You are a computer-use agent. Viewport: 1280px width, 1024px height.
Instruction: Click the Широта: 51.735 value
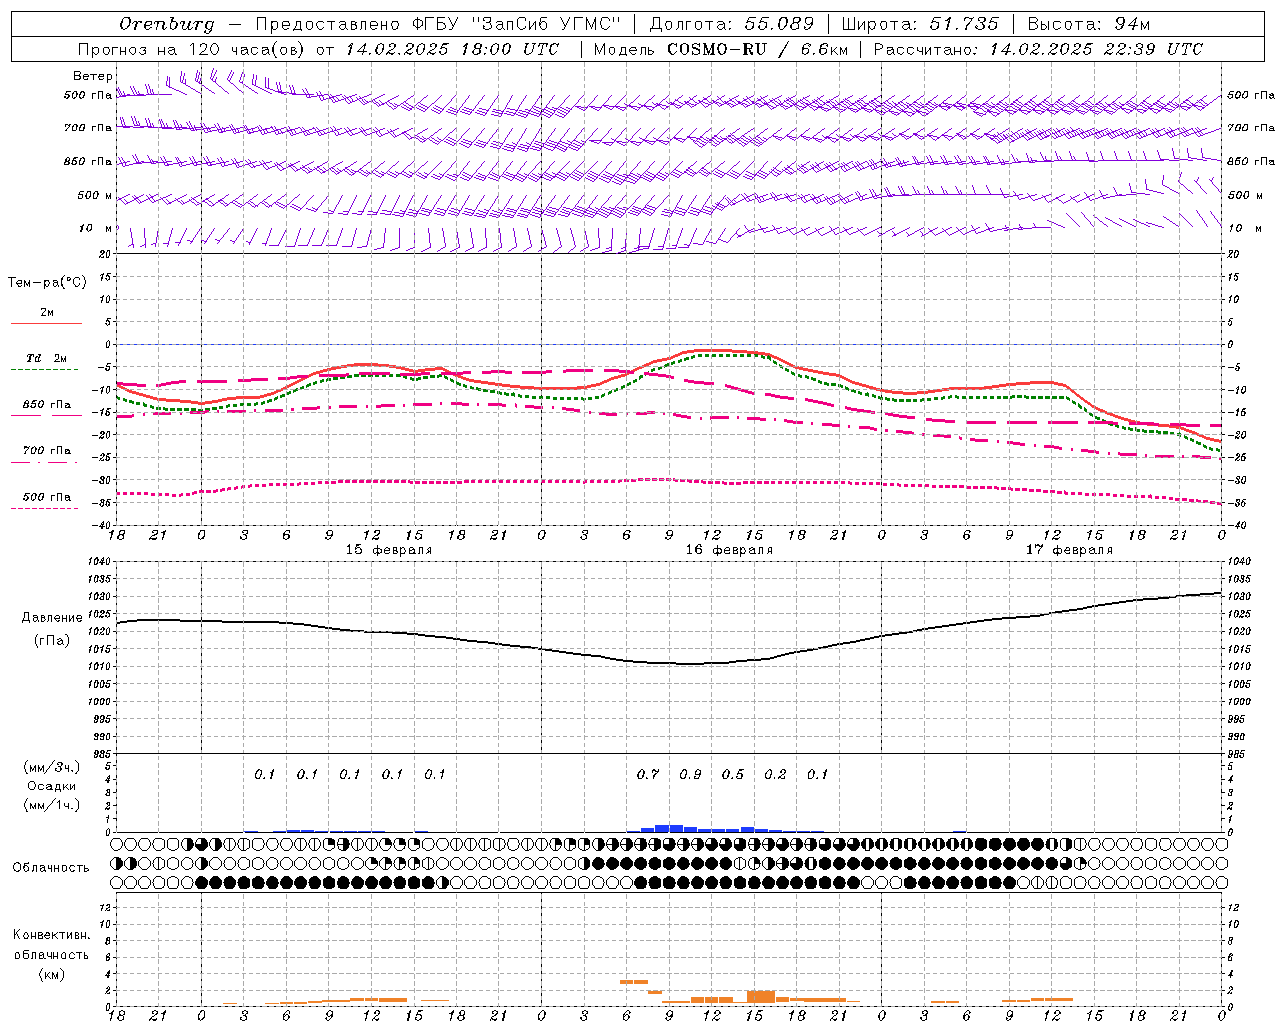919,24
